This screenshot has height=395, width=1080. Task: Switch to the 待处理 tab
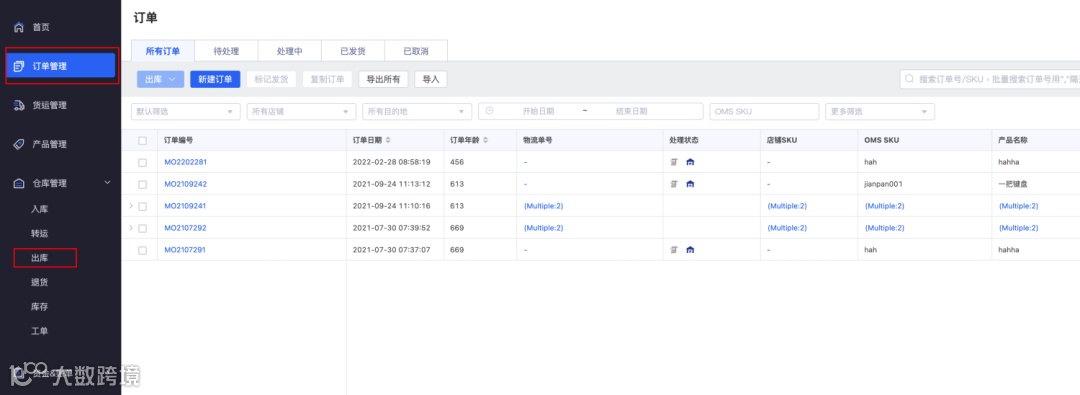point(227,52)
